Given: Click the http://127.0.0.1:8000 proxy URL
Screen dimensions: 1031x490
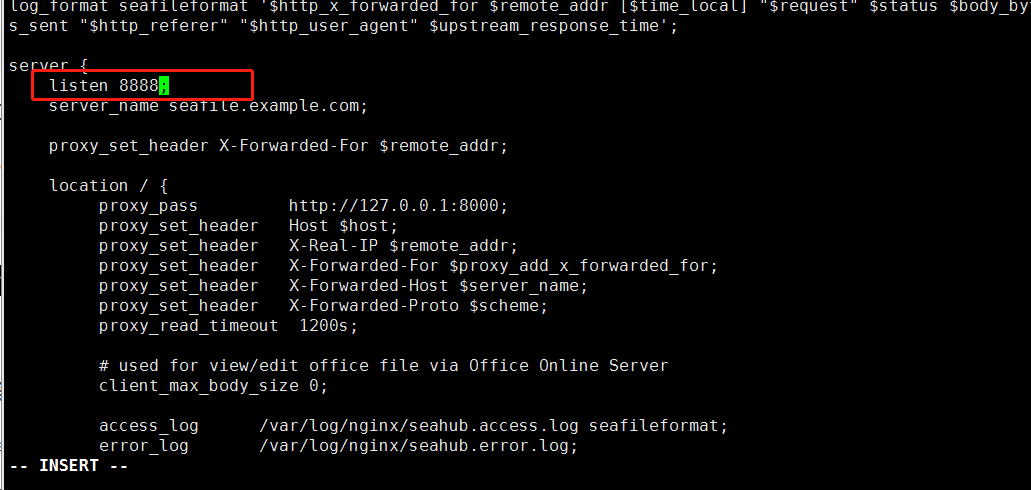Looking at the screenshot, I should (398, 206).
